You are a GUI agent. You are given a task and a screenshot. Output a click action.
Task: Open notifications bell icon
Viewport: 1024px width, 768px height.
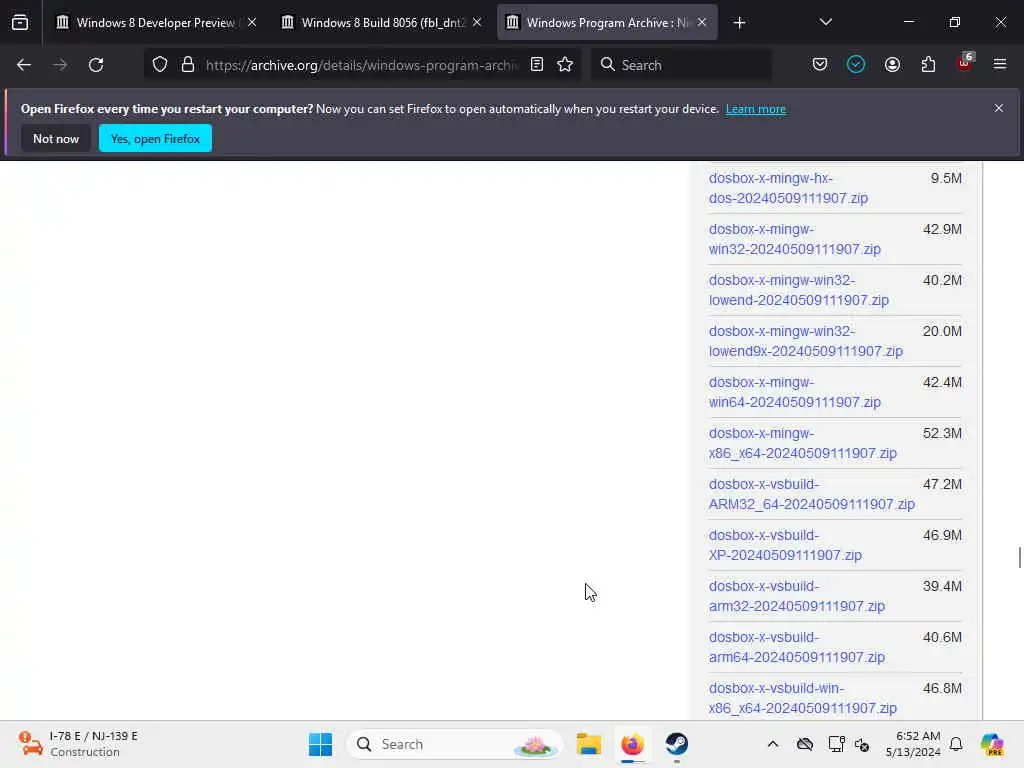point(956,744)
